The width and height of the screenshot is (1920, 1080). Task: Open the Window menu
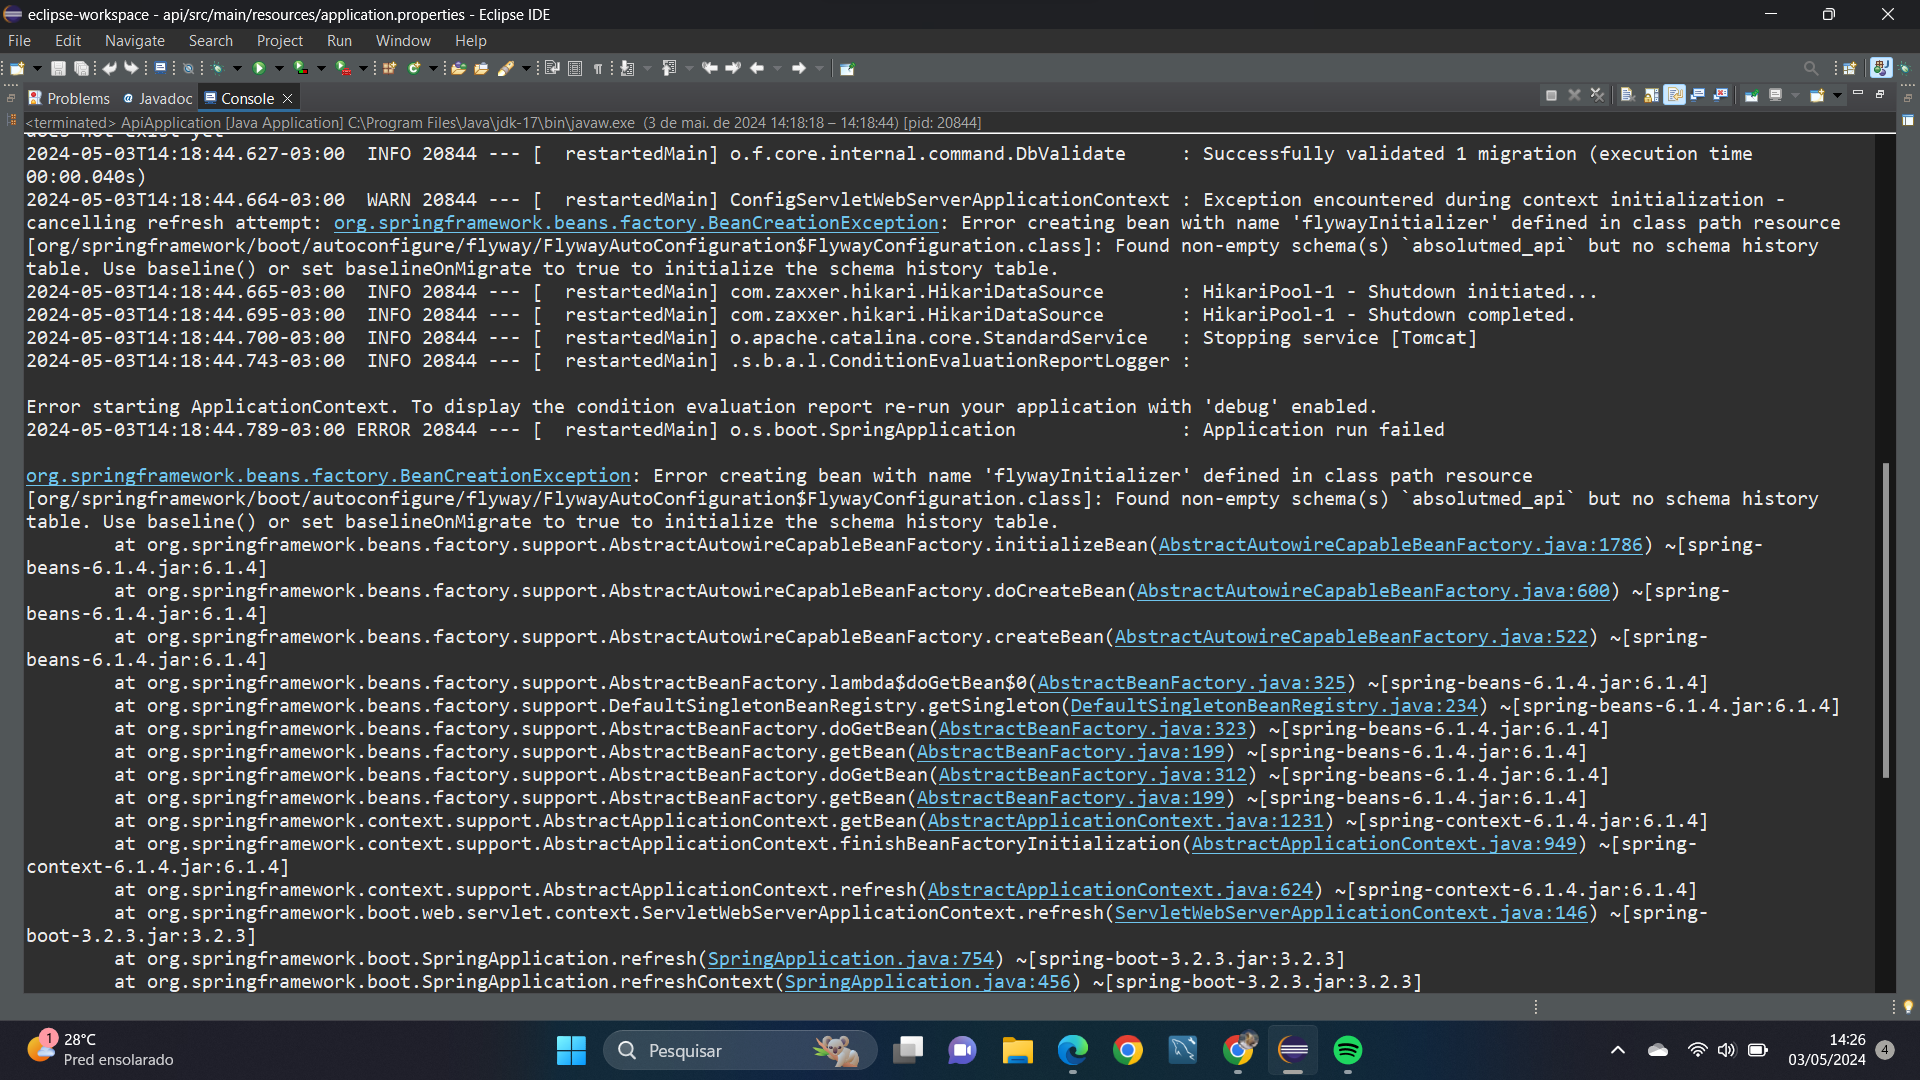coord(403,41)
